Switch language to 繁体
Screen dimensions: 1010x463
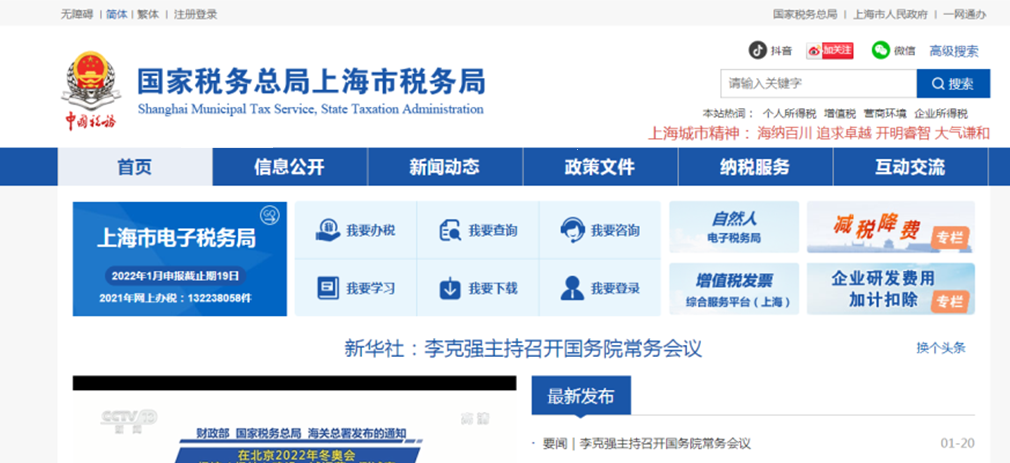(148, 14)
